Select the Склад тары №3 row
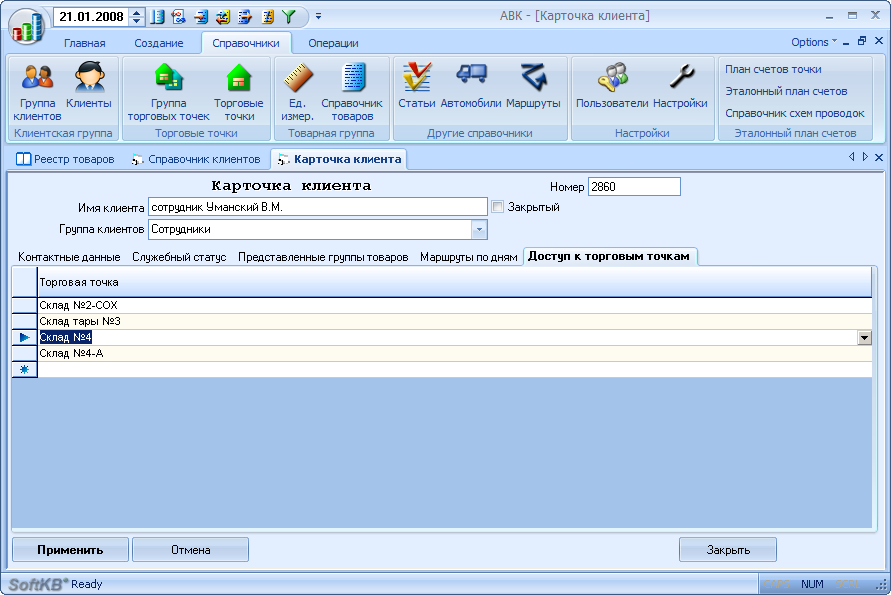 [455, 322]
